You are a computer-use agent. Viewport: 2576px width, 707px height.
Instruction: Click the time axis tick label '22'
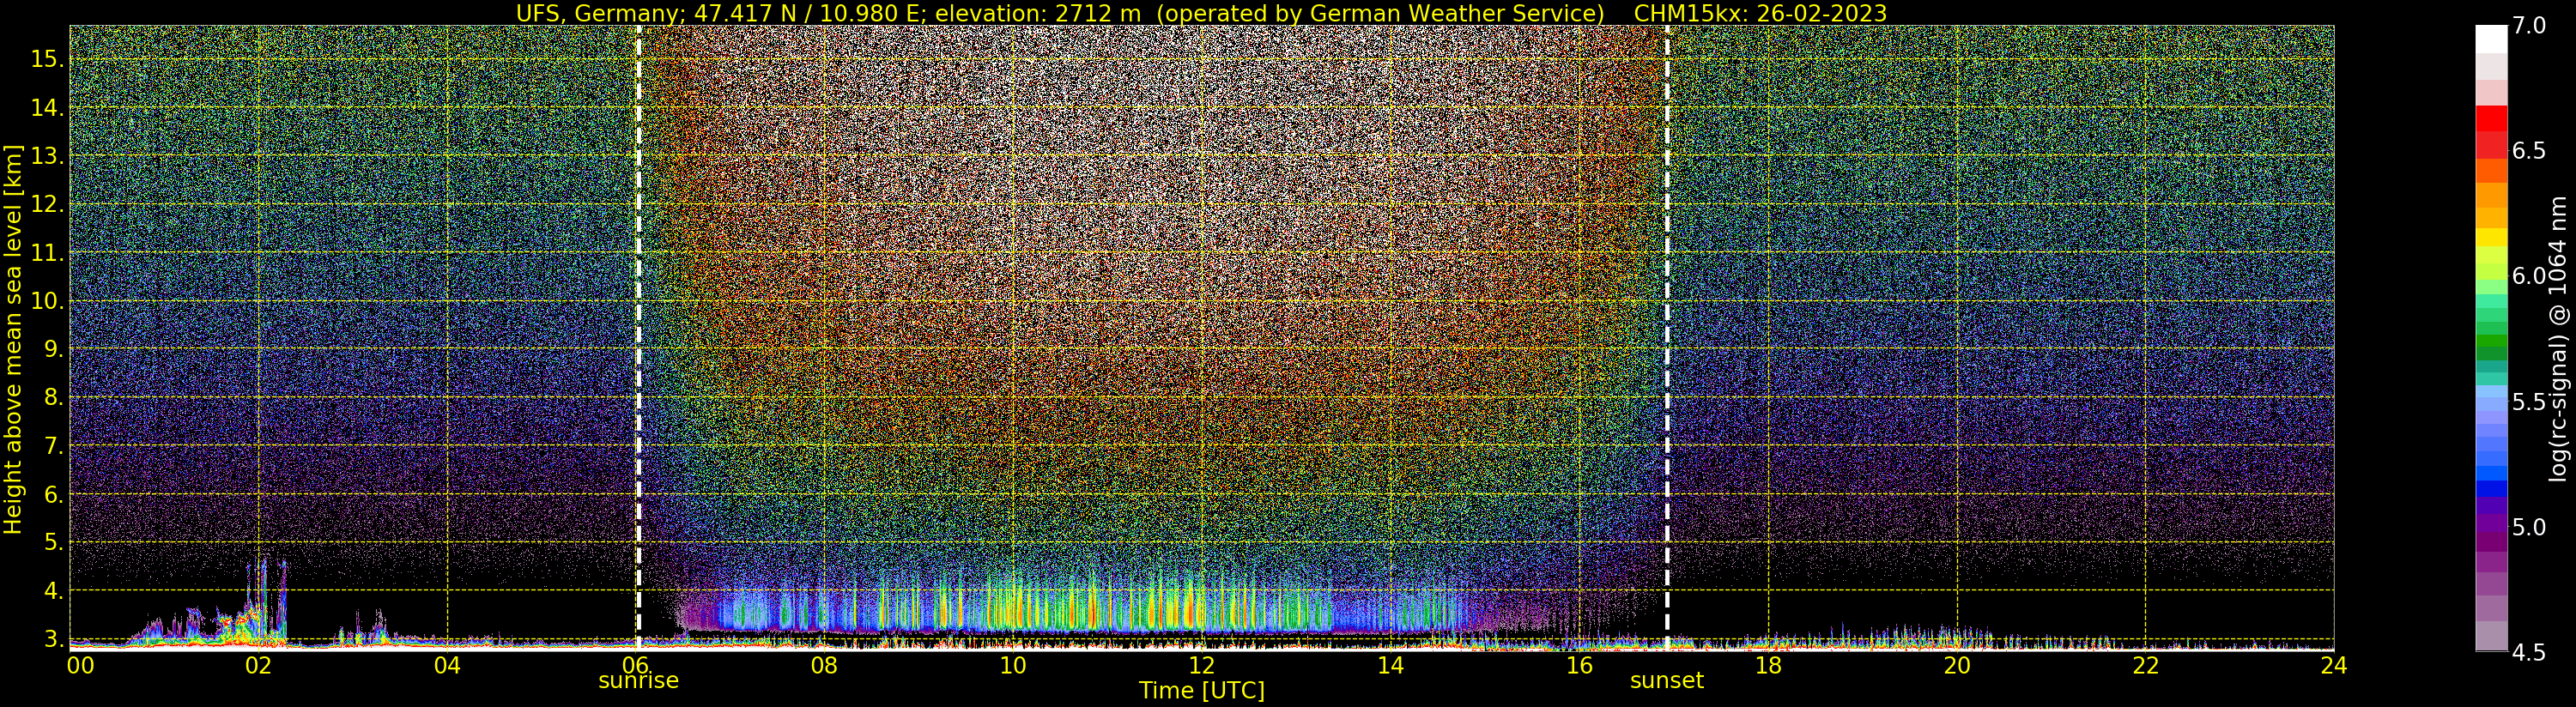(x=2145, y=665)
